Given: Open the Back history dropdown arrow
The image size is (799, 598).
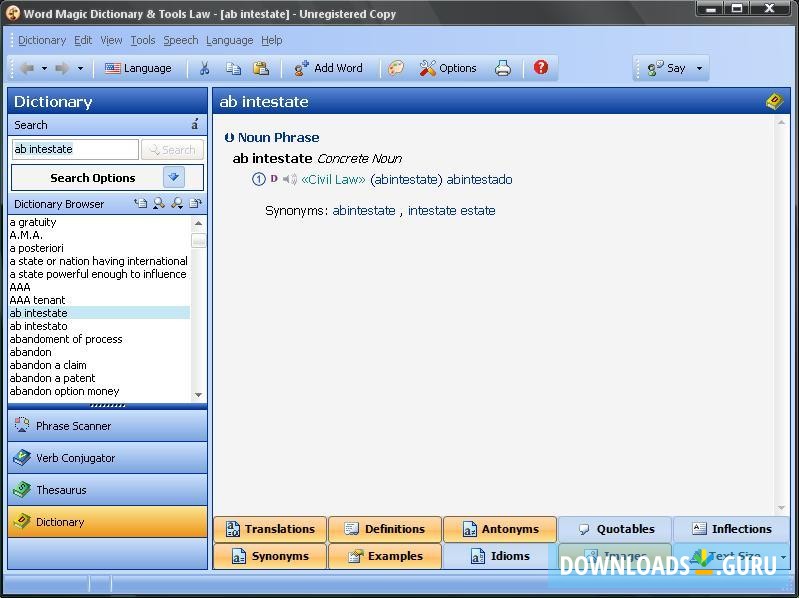Looking at the screenshot, I should 44,68.
